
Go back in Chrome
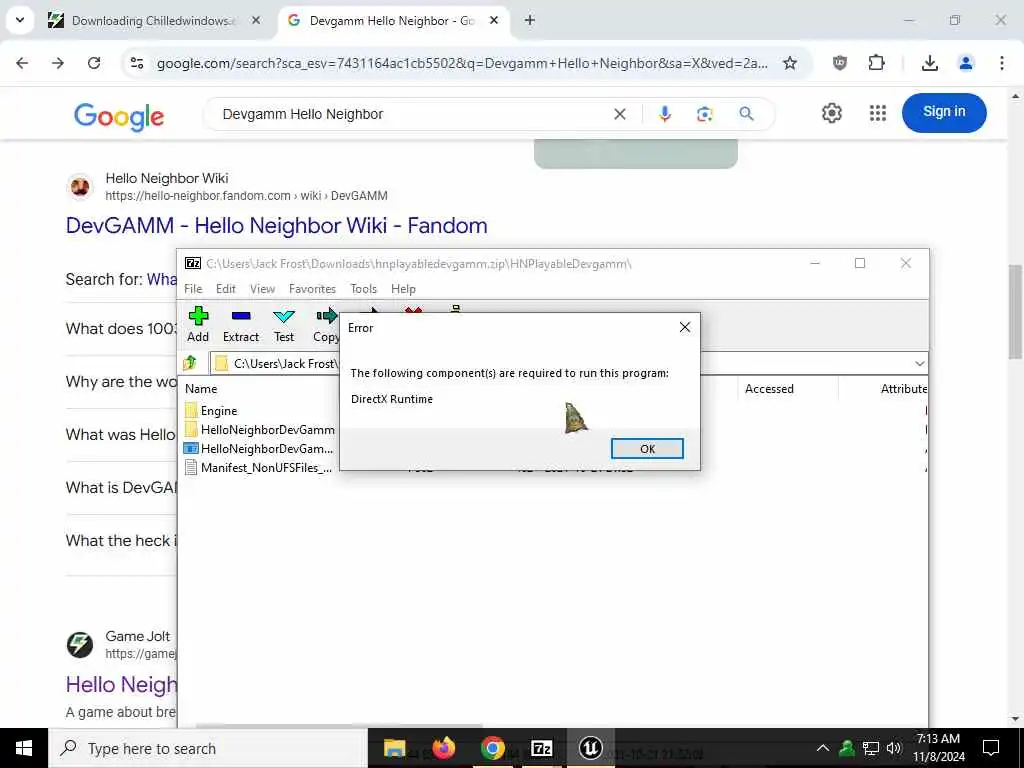[22, 63]
